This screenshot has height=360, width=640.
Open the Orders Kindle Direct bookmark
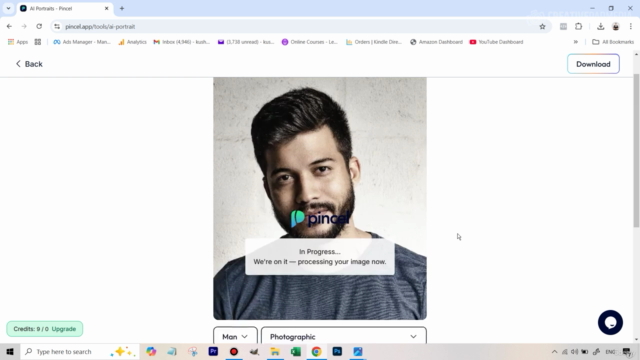pyautogui.click(x=374, y=42)
